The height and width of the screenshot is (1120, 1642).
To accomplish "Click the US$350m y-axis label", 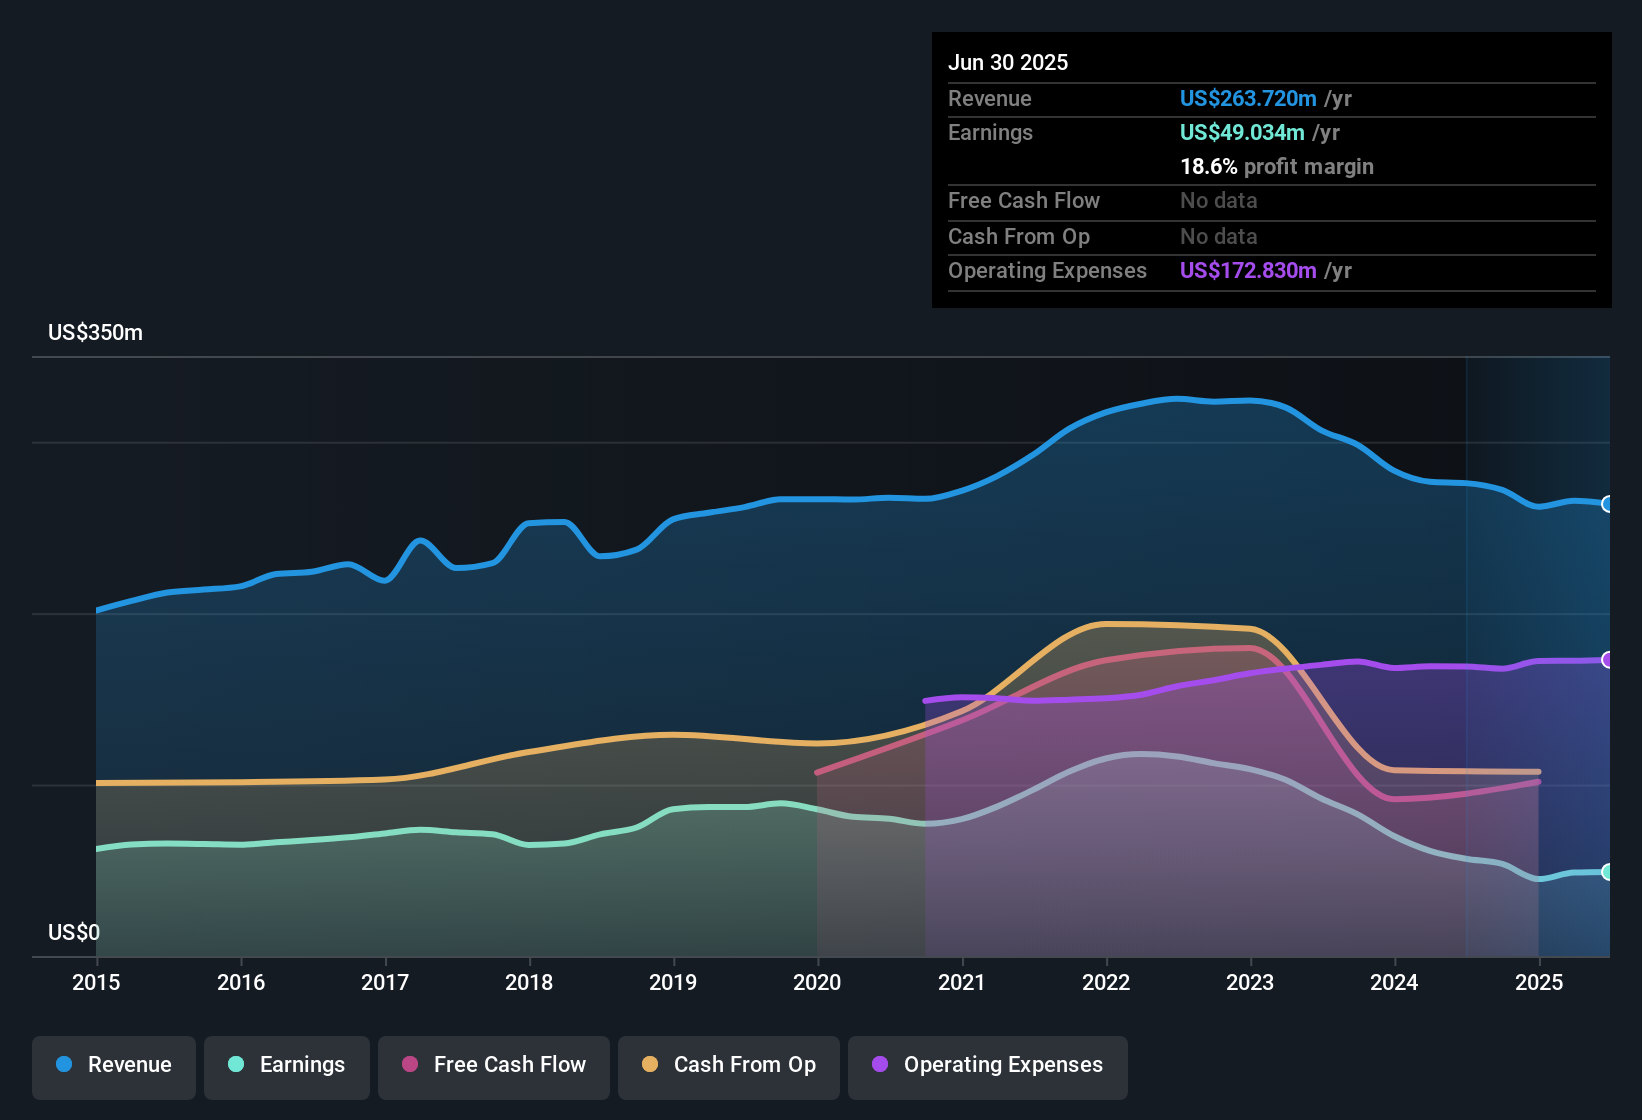I will click(95, 333).
